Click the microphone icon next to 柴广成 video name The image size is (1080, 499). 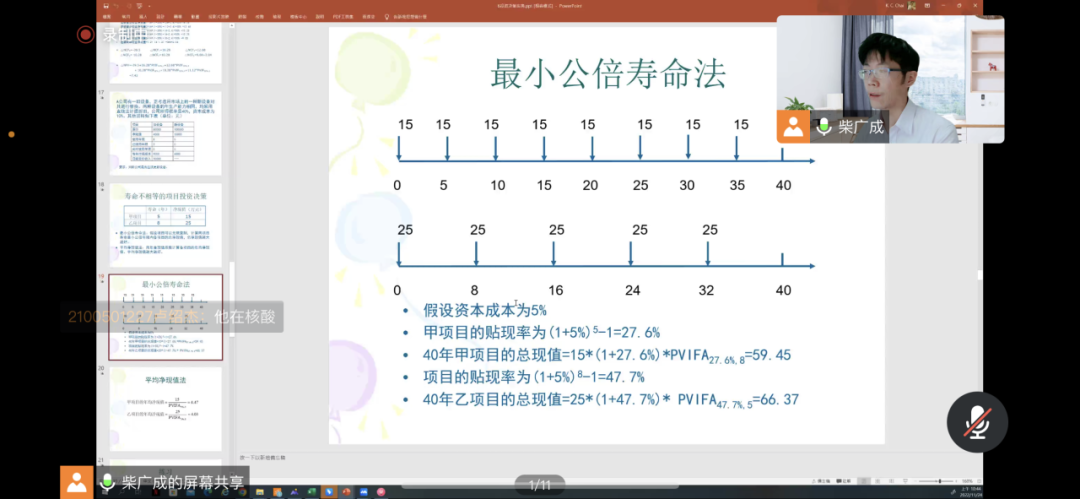(823, 127)
